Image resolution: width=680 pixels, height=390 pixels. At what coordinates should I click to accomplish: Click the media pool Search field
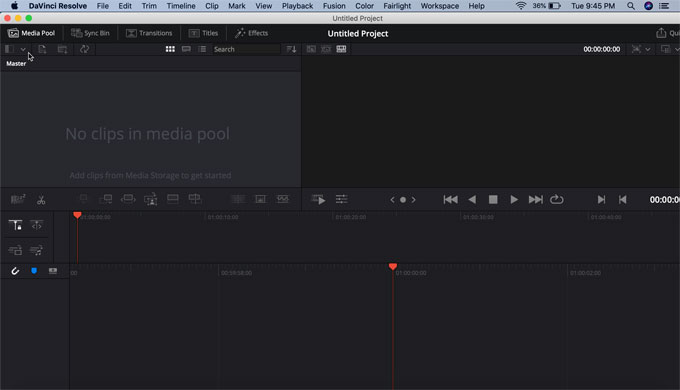(x=246, y=49)
